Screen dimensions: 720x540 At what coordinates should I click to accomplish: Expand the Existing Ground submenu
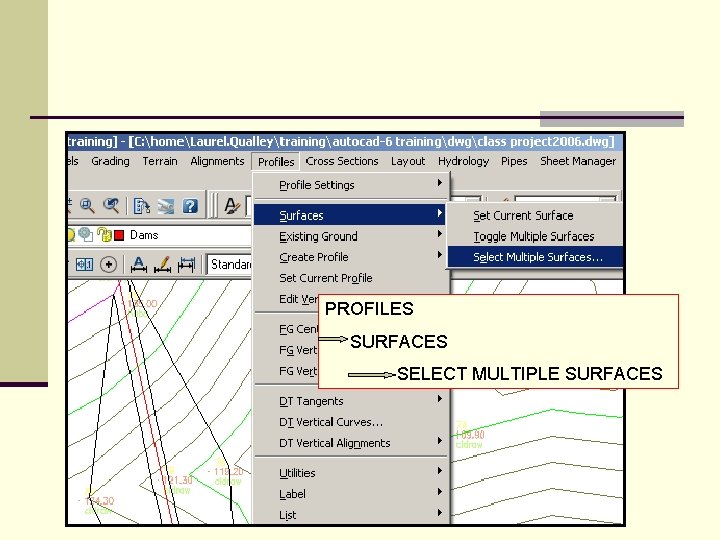pos(350,236)
